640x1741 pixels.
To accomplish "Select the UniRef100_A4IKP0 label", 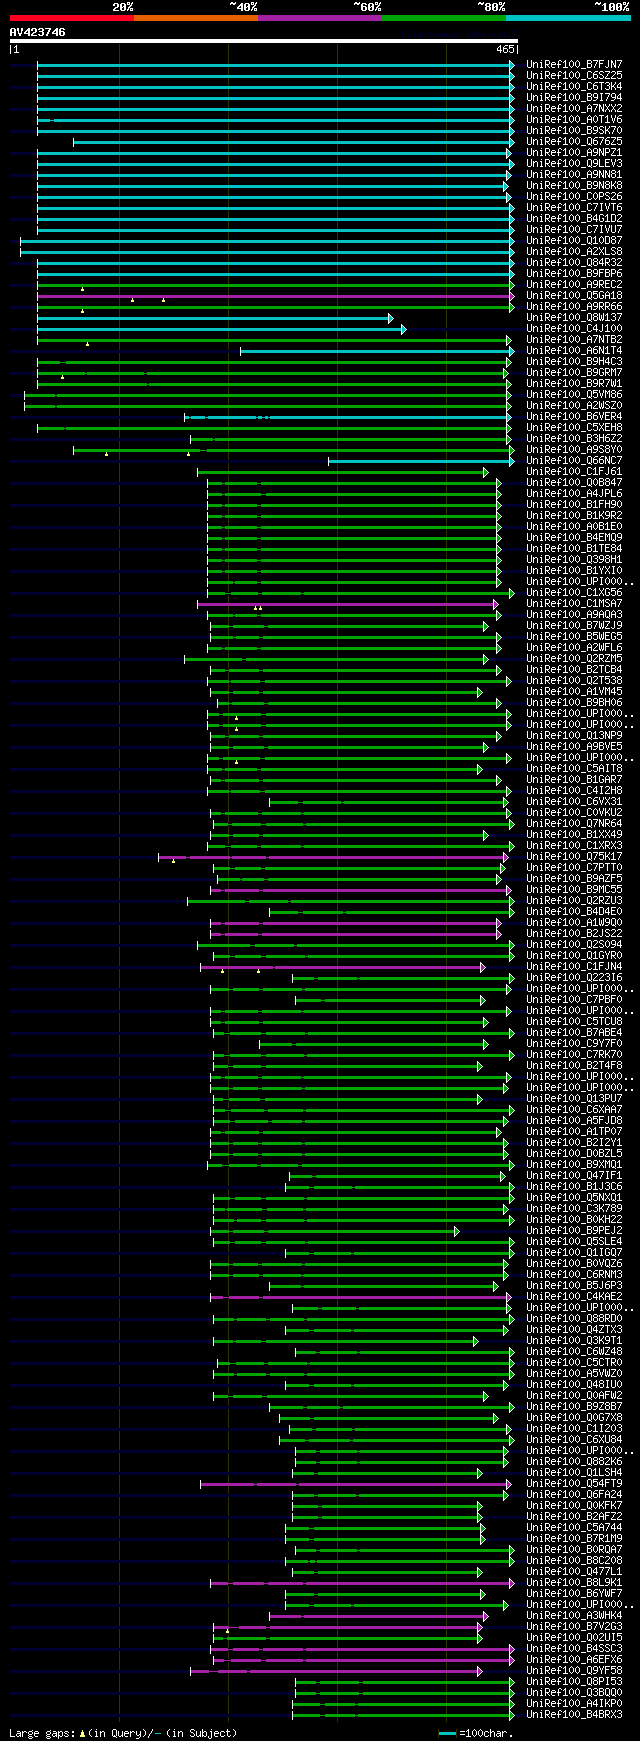I will tap(574, 1703).
